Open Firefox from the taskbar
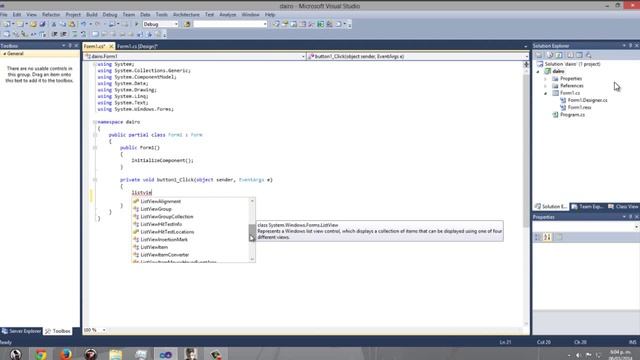This screenshot has width=640, height=360. click(x=65, y=354)
